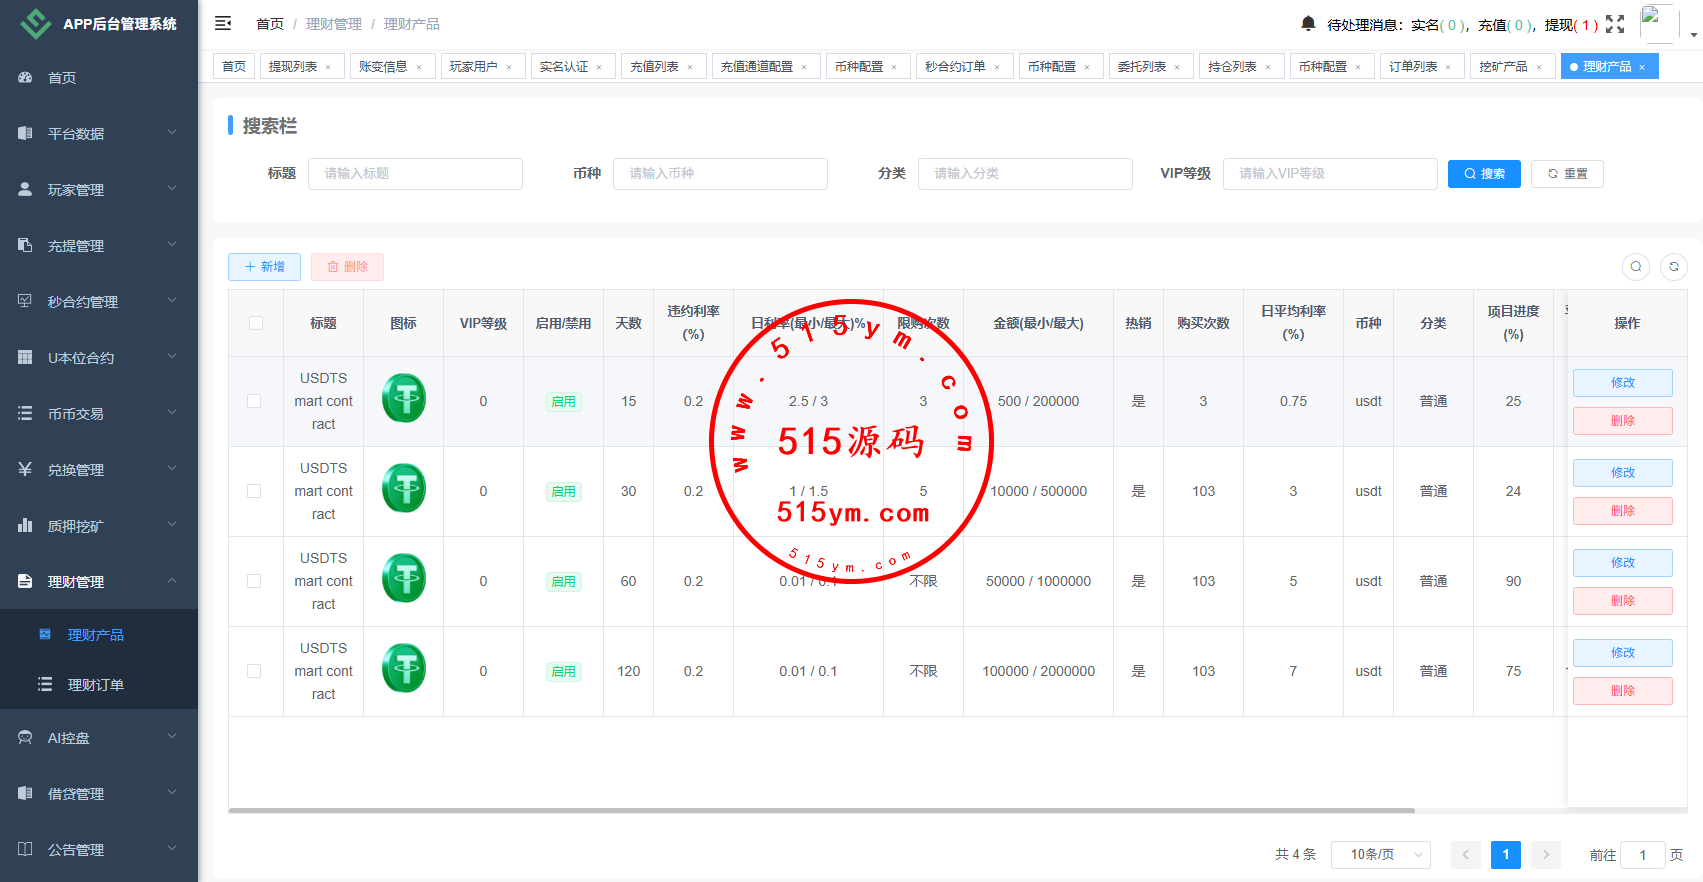Check the first row's checkbox
This screenshot has width=1703, height=882.
coord(254,401)
